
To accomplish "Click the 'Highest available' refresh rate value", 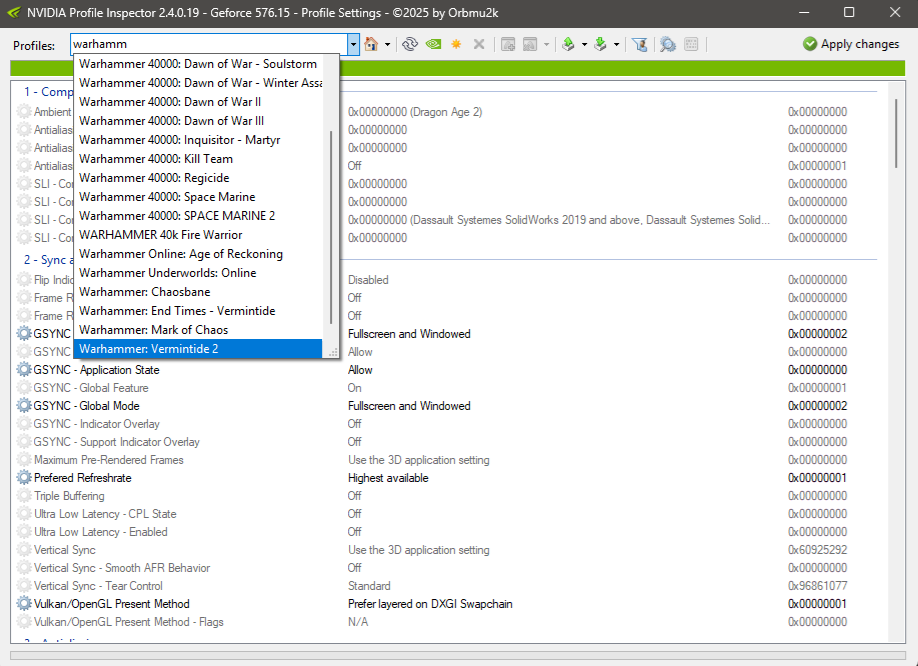I will click(x=388, y=478).
